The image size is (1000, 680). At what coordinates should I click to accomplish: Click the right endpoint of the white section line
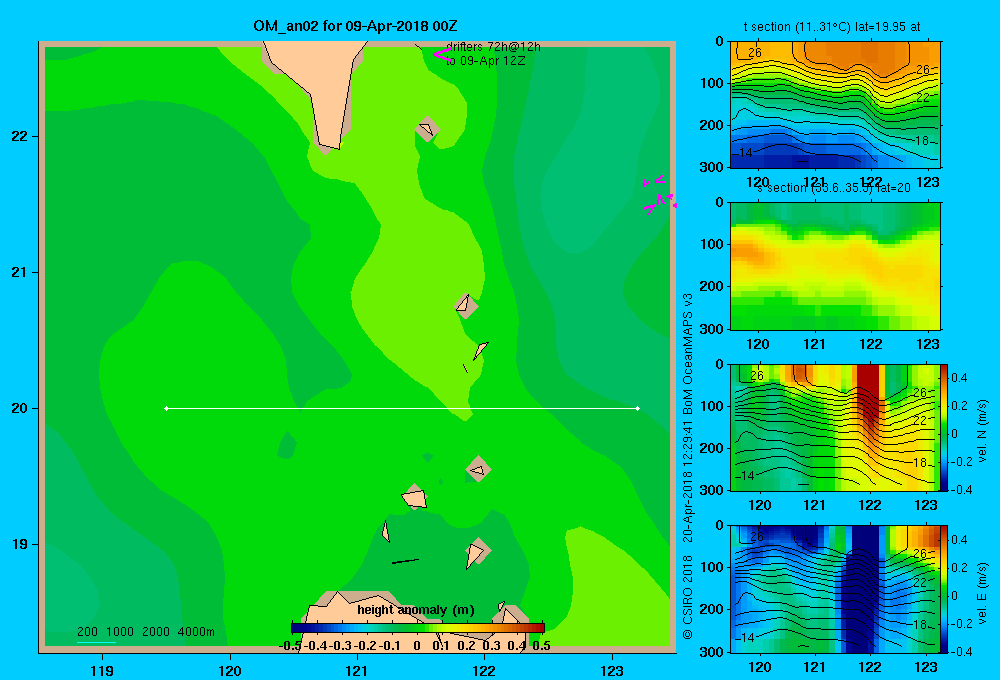[x=638, y=408]
